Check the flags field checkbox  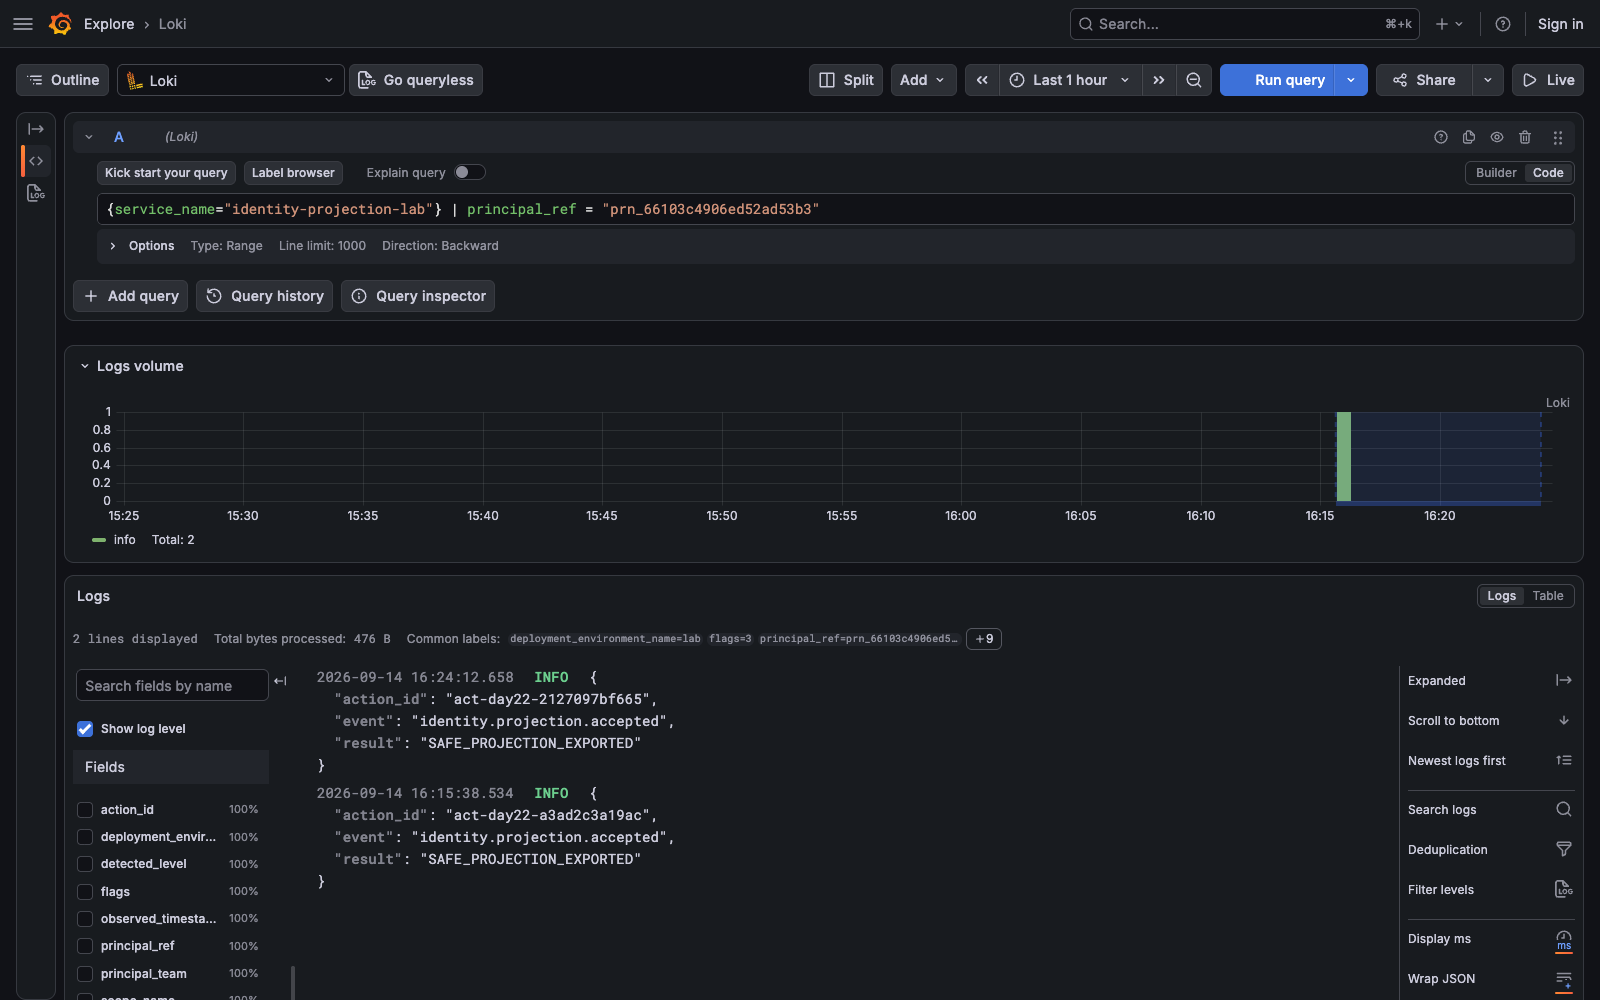(x=85, y=892)
